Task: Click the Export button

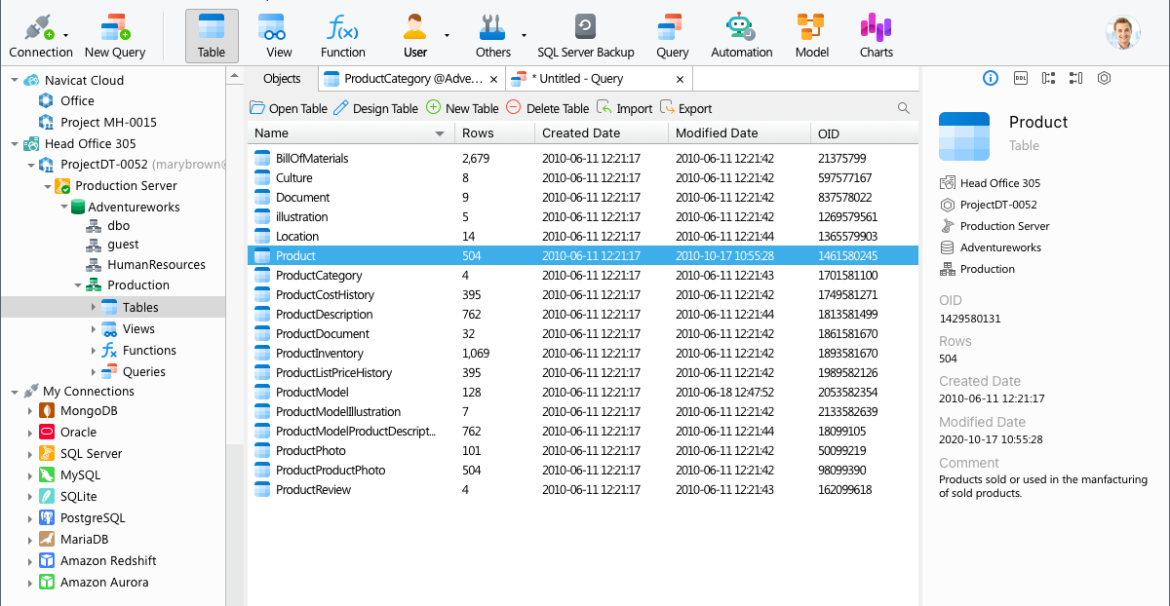Action: [x=686, y=108]
